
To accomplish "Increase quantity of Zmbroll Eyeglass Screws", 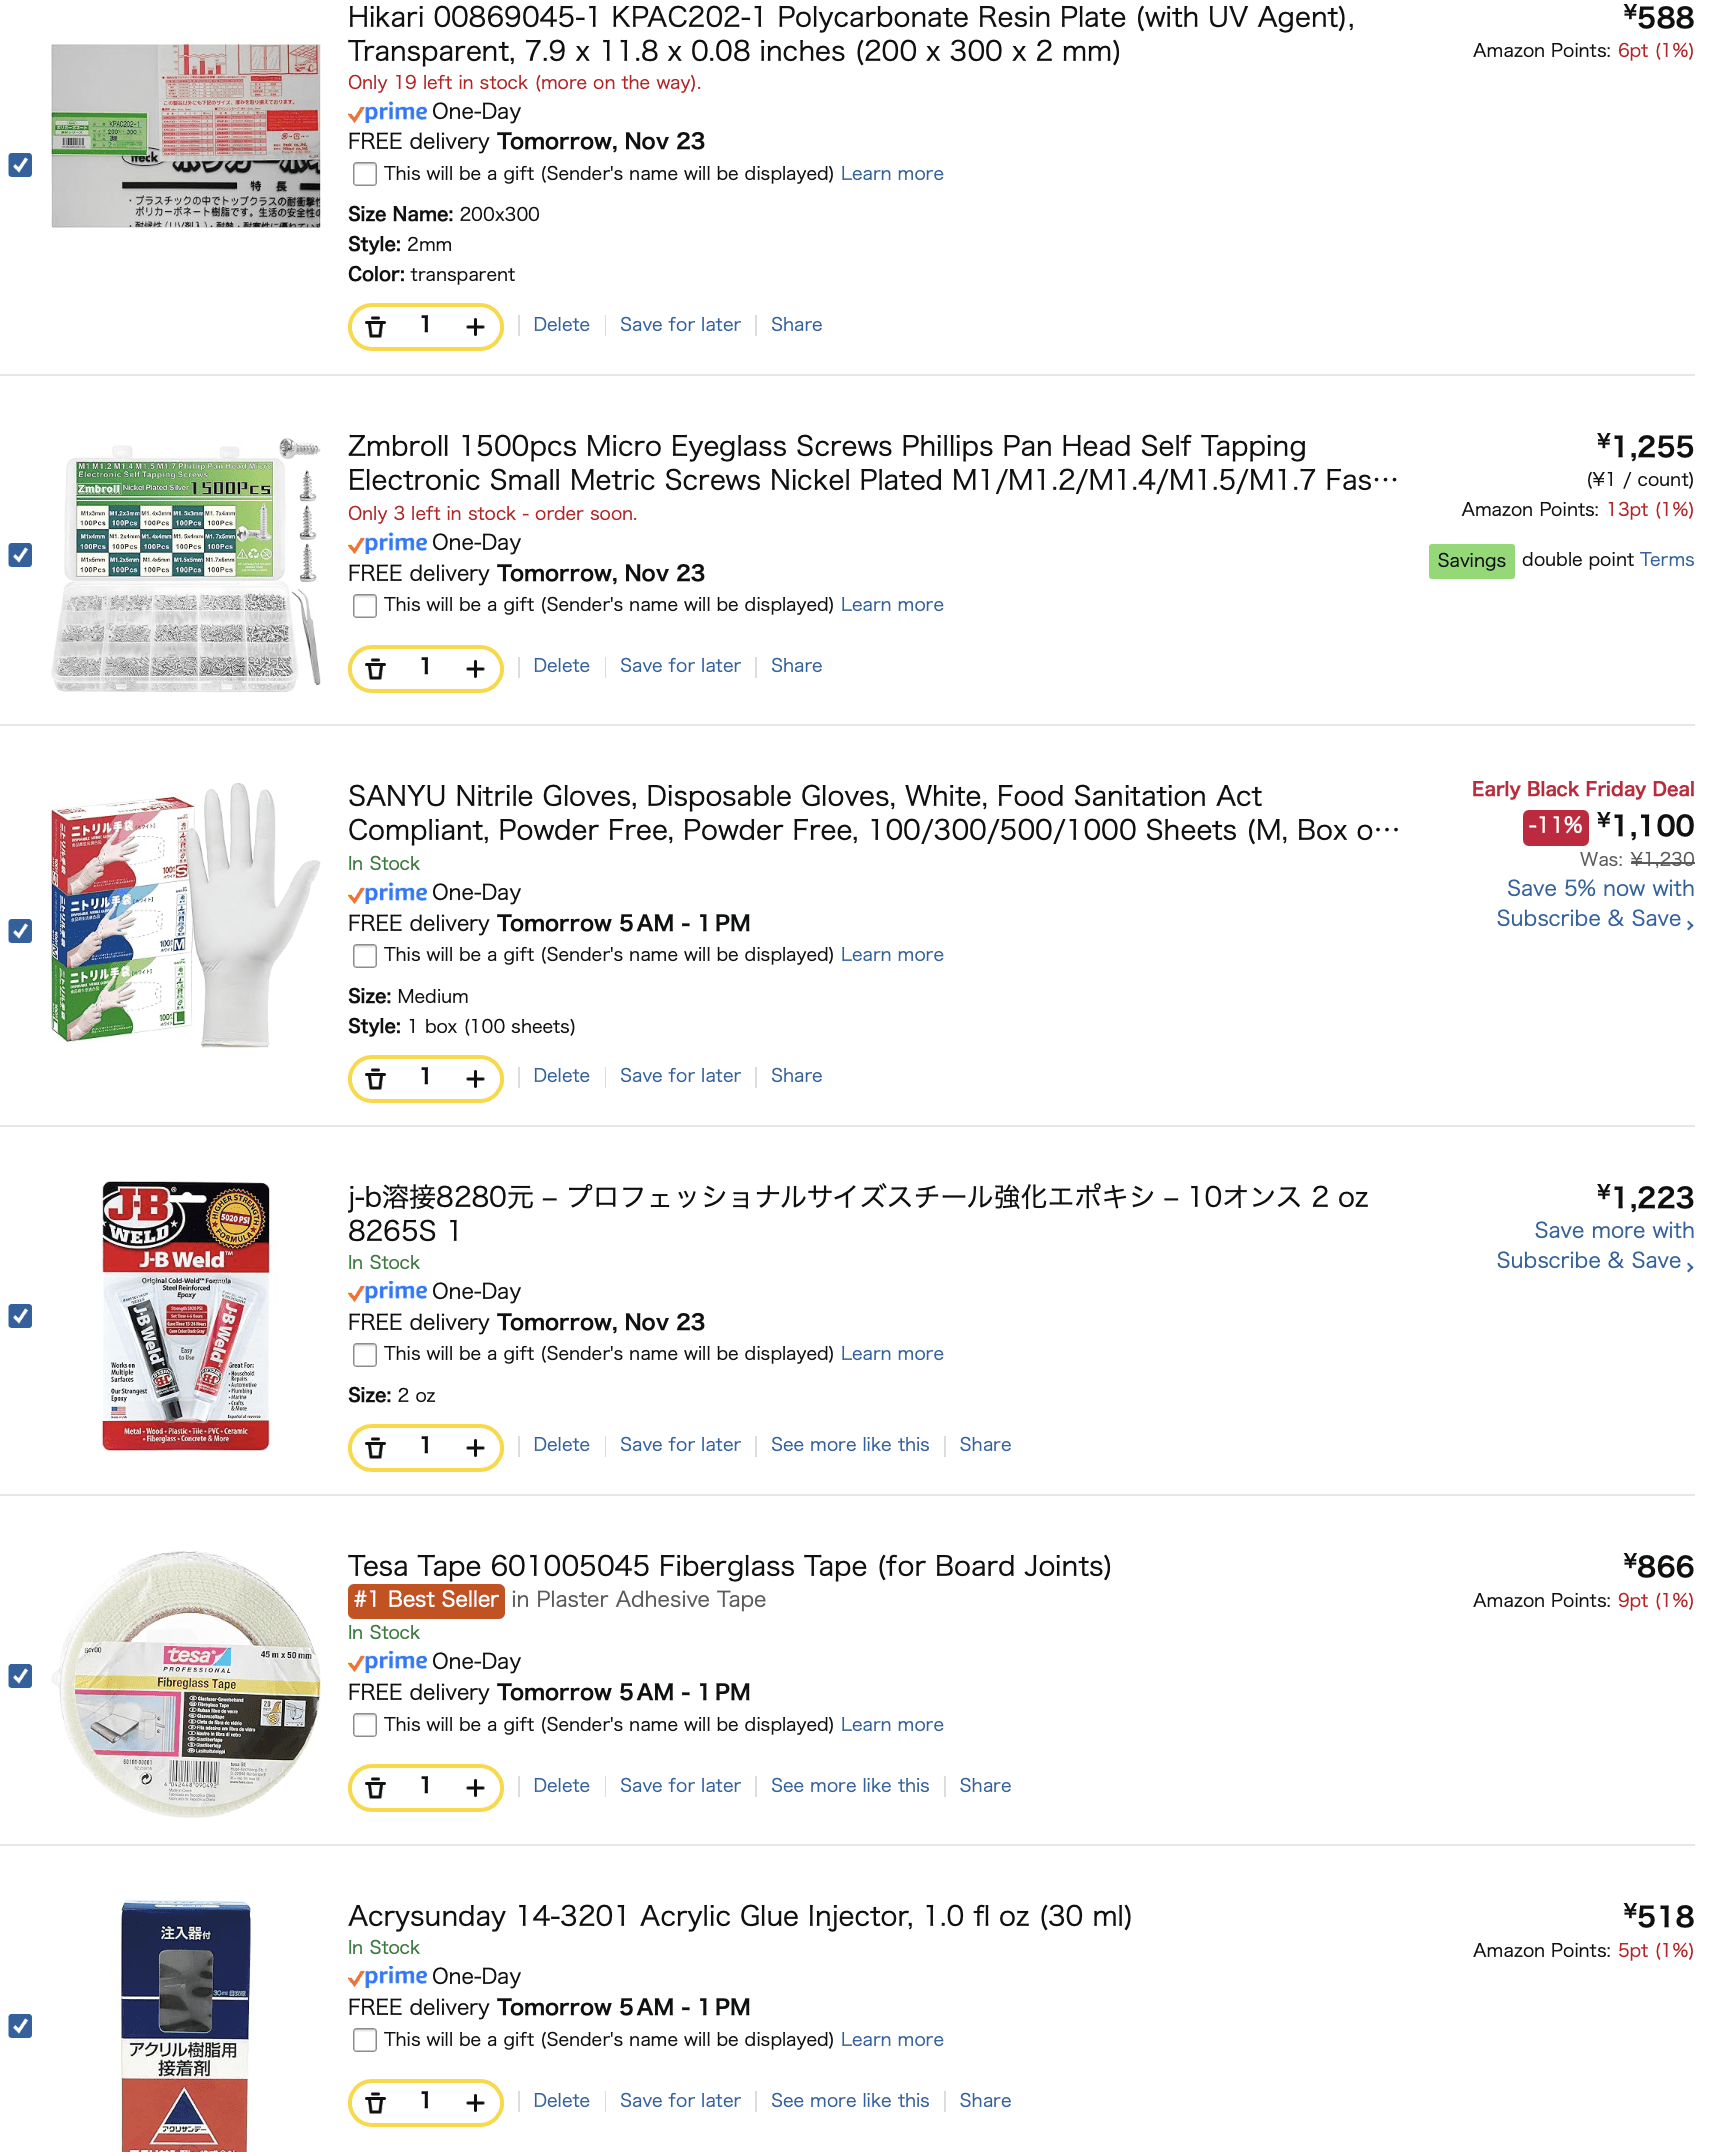I will click(475, 669).
